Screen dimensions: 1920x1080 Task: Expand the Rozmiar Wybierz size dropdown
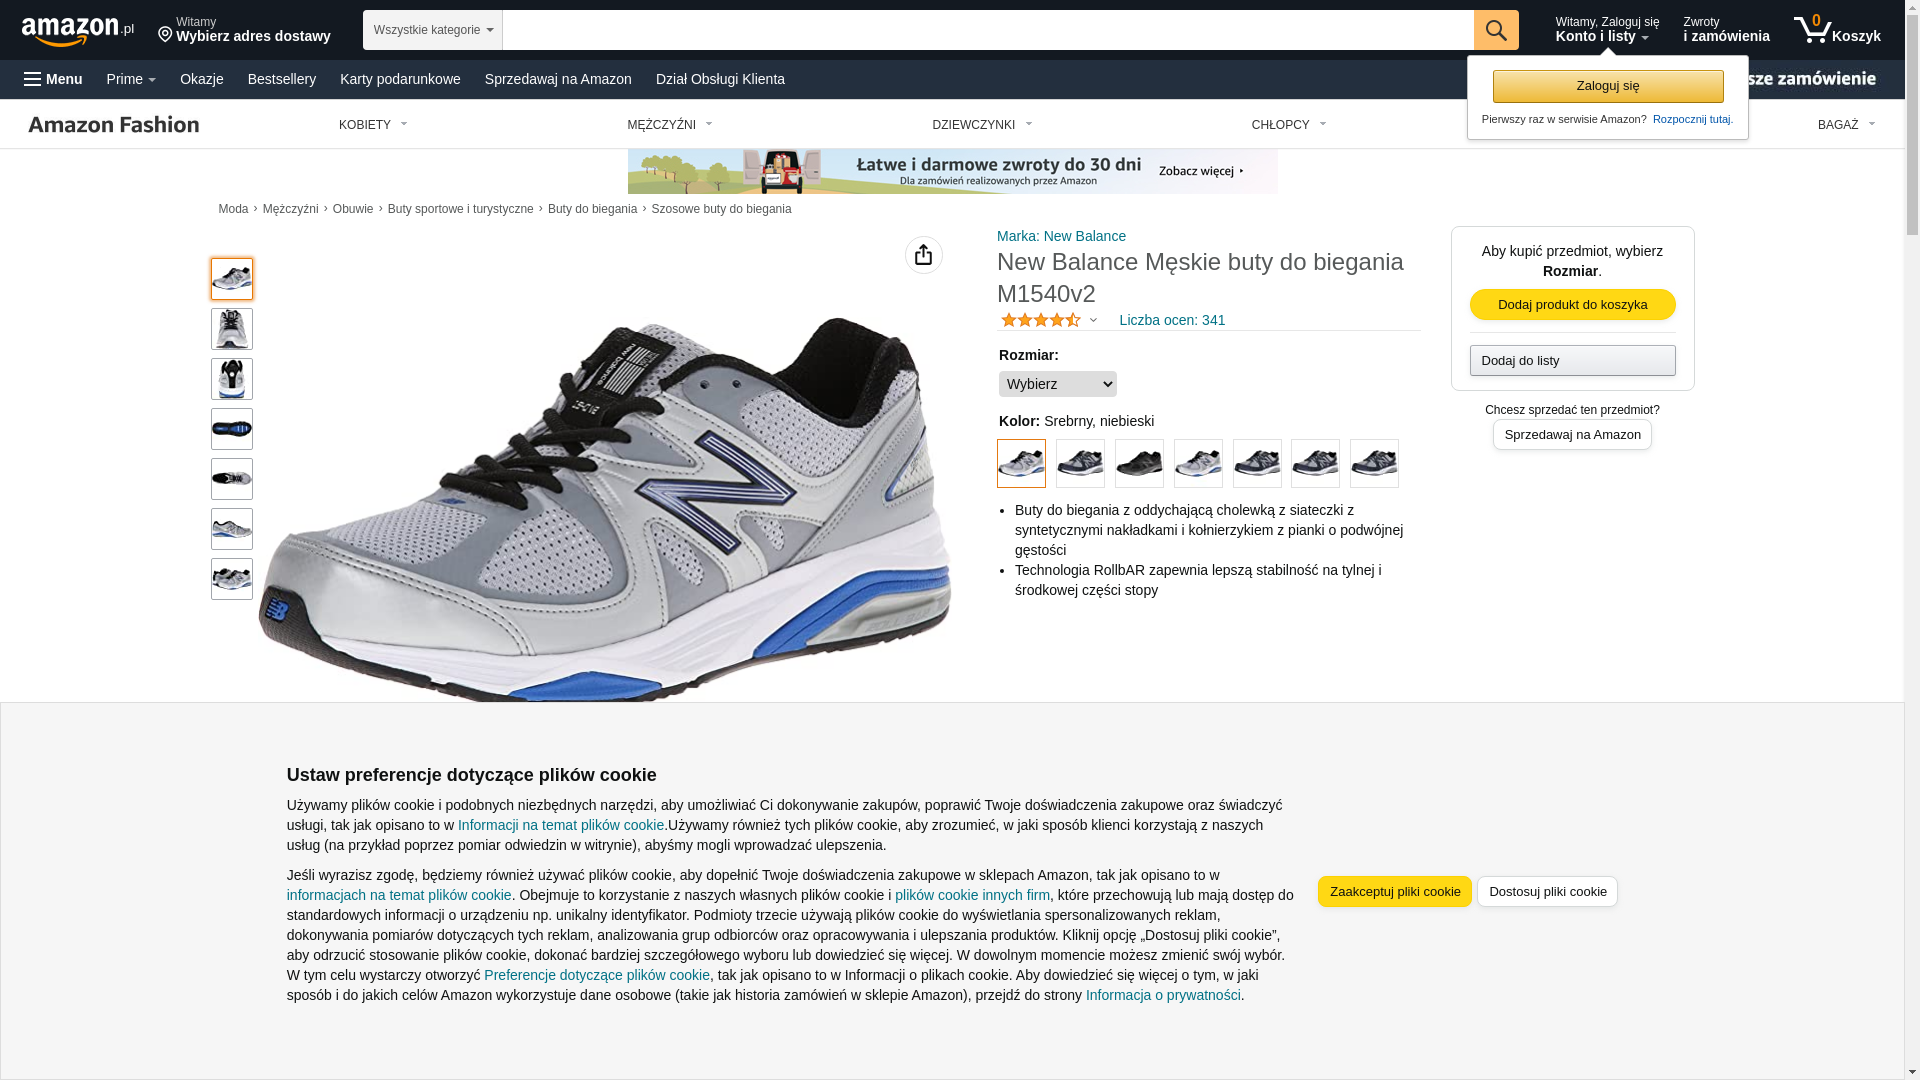click(1057, 384)
